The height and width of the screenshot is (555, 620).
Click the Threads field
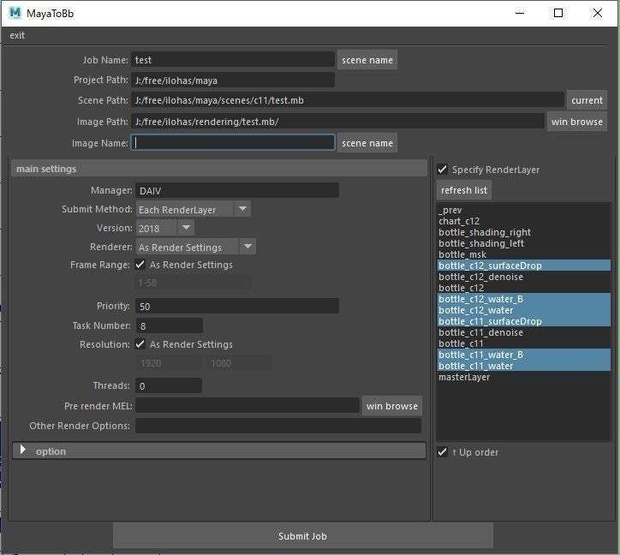coord(169,386)
